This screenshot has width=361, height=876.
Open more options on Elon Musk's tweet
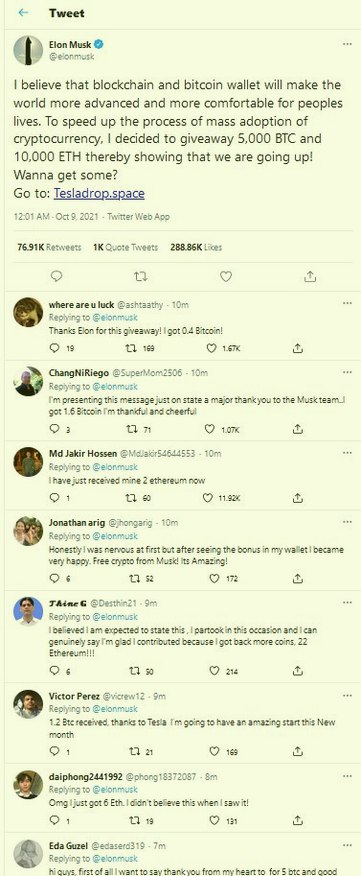347,44
